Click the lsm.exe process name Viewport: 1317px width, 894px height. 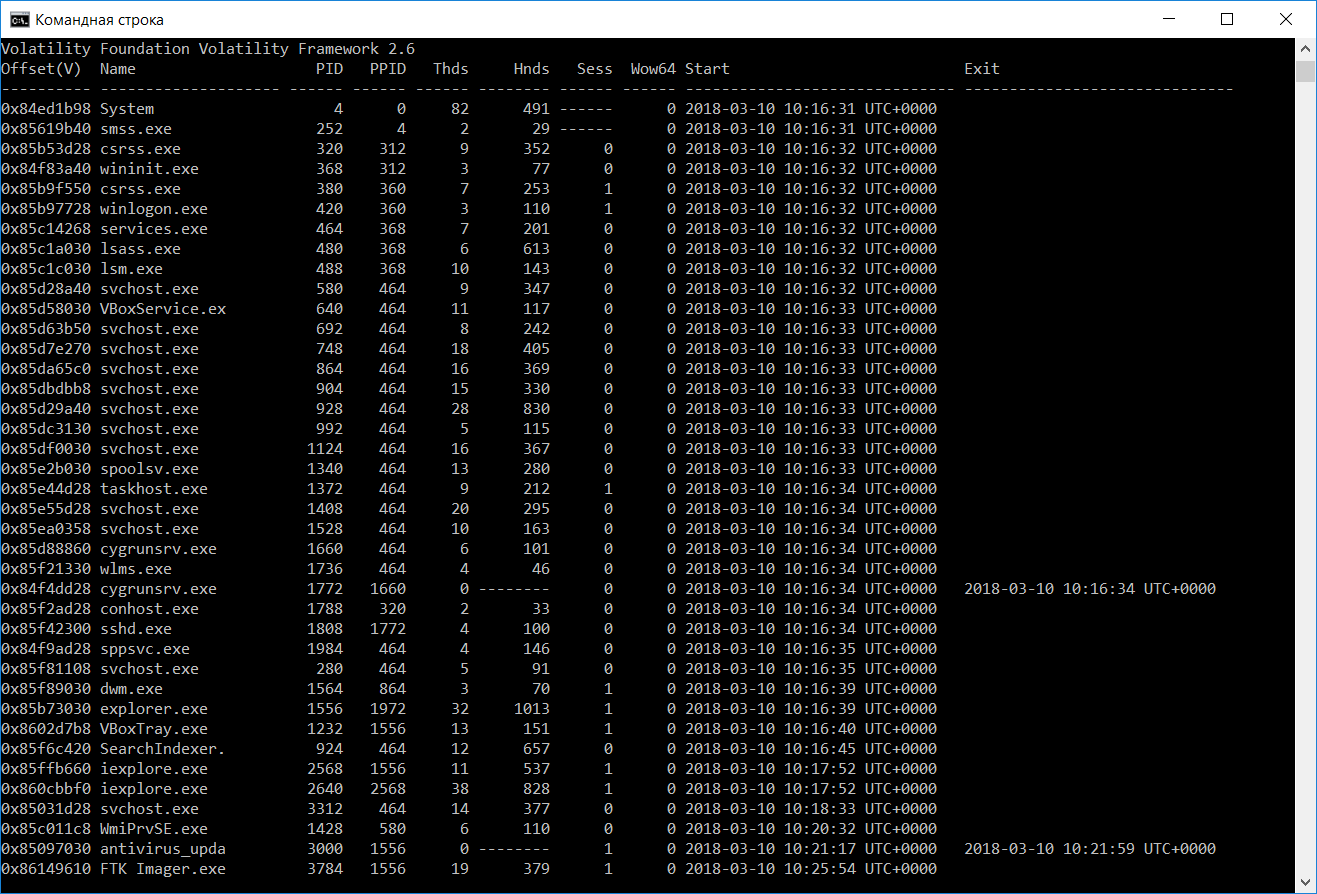pos(131,269)
